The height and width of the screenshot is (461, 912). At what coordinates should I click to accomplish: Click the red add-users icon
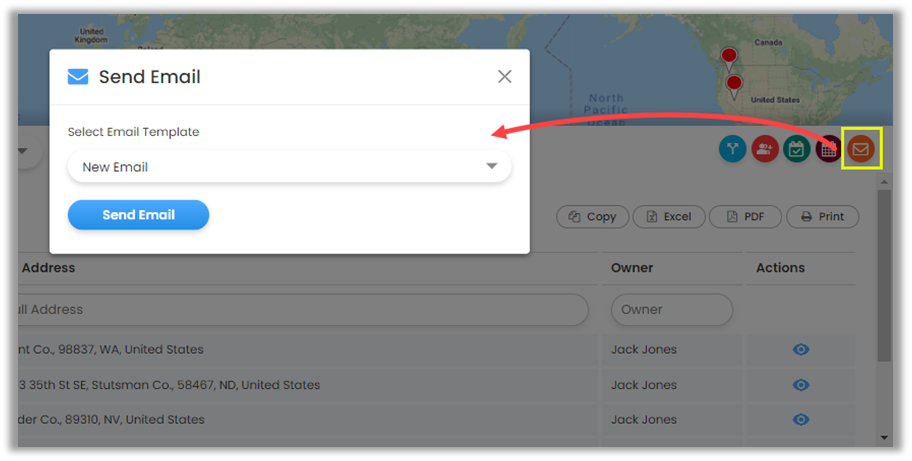765,150
